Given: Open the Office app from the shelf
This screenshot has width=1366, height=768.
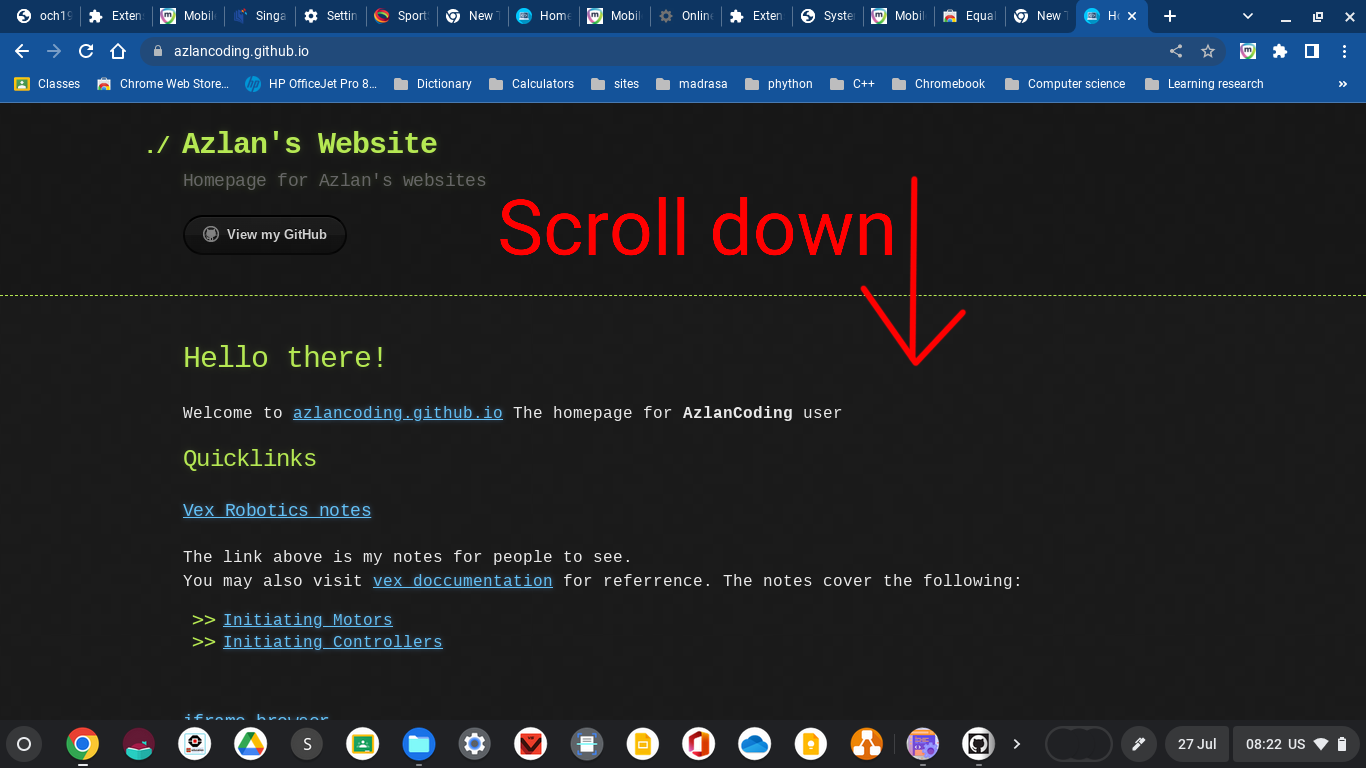Looking at the screenshot, I should [698, 744].
